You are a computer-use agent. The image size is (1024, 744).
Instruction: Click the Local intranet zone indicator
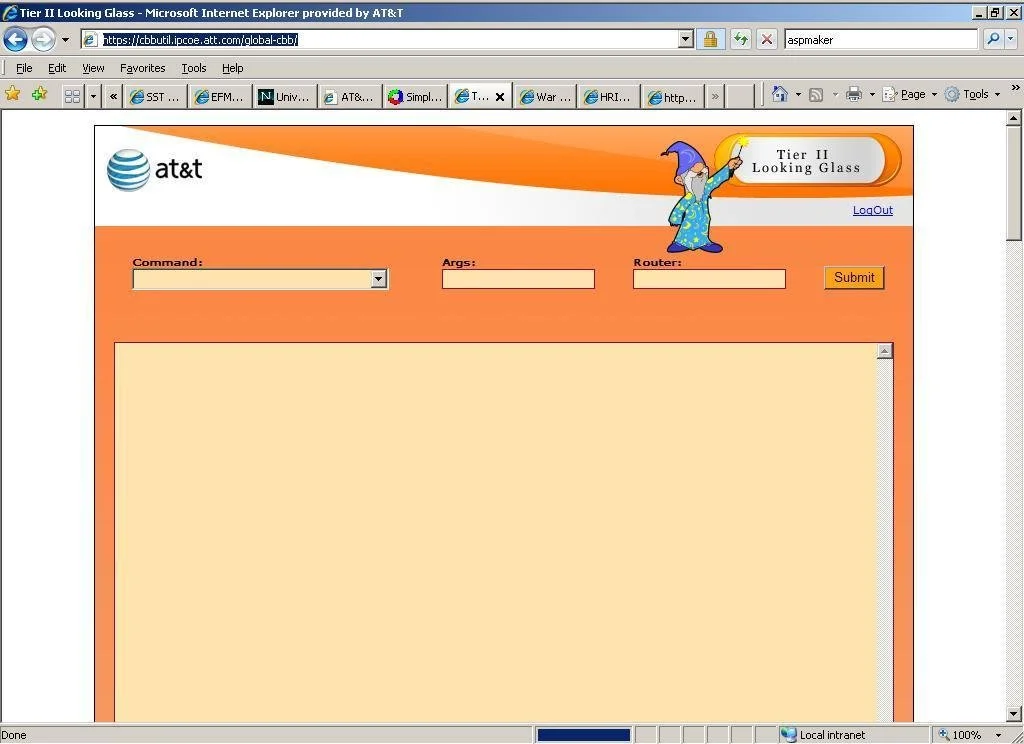tap(824, 735)
